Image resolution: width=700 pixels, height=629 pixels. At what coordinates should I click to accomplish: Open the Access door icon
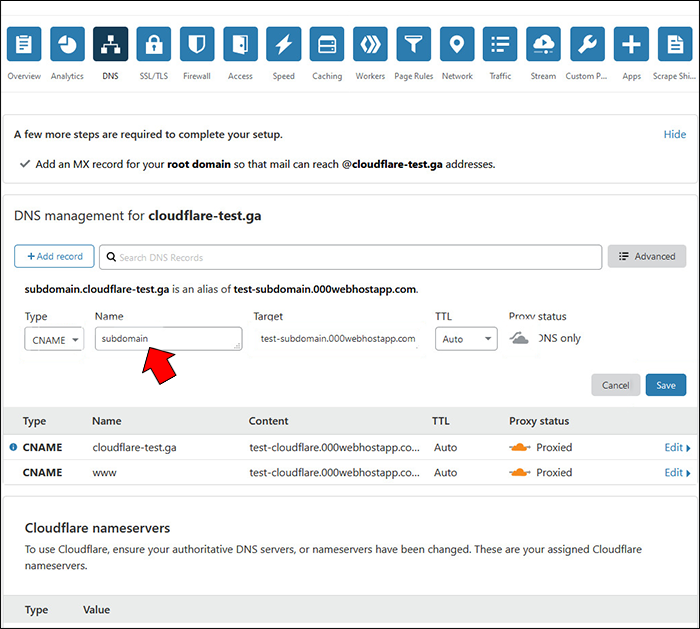(241, 44)
